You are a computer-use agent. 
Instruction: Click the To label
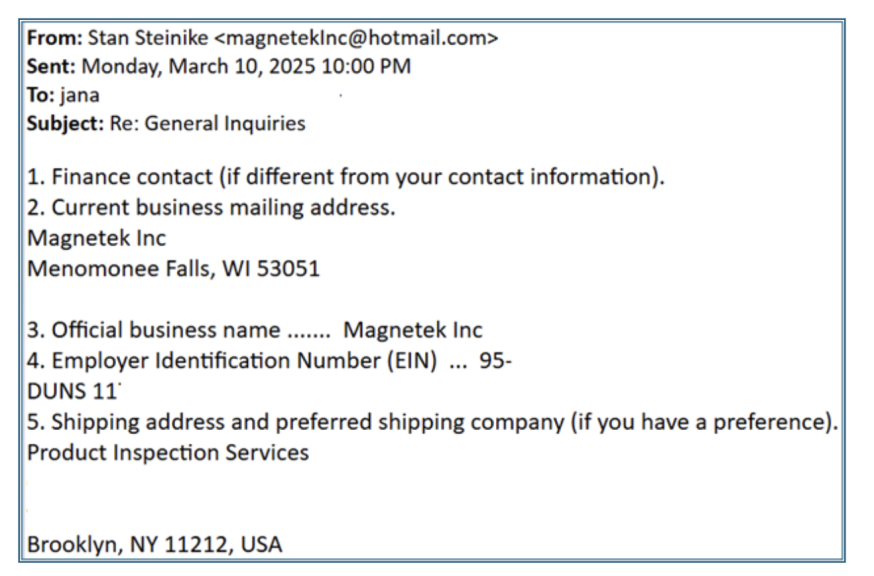tap(41, 95)
